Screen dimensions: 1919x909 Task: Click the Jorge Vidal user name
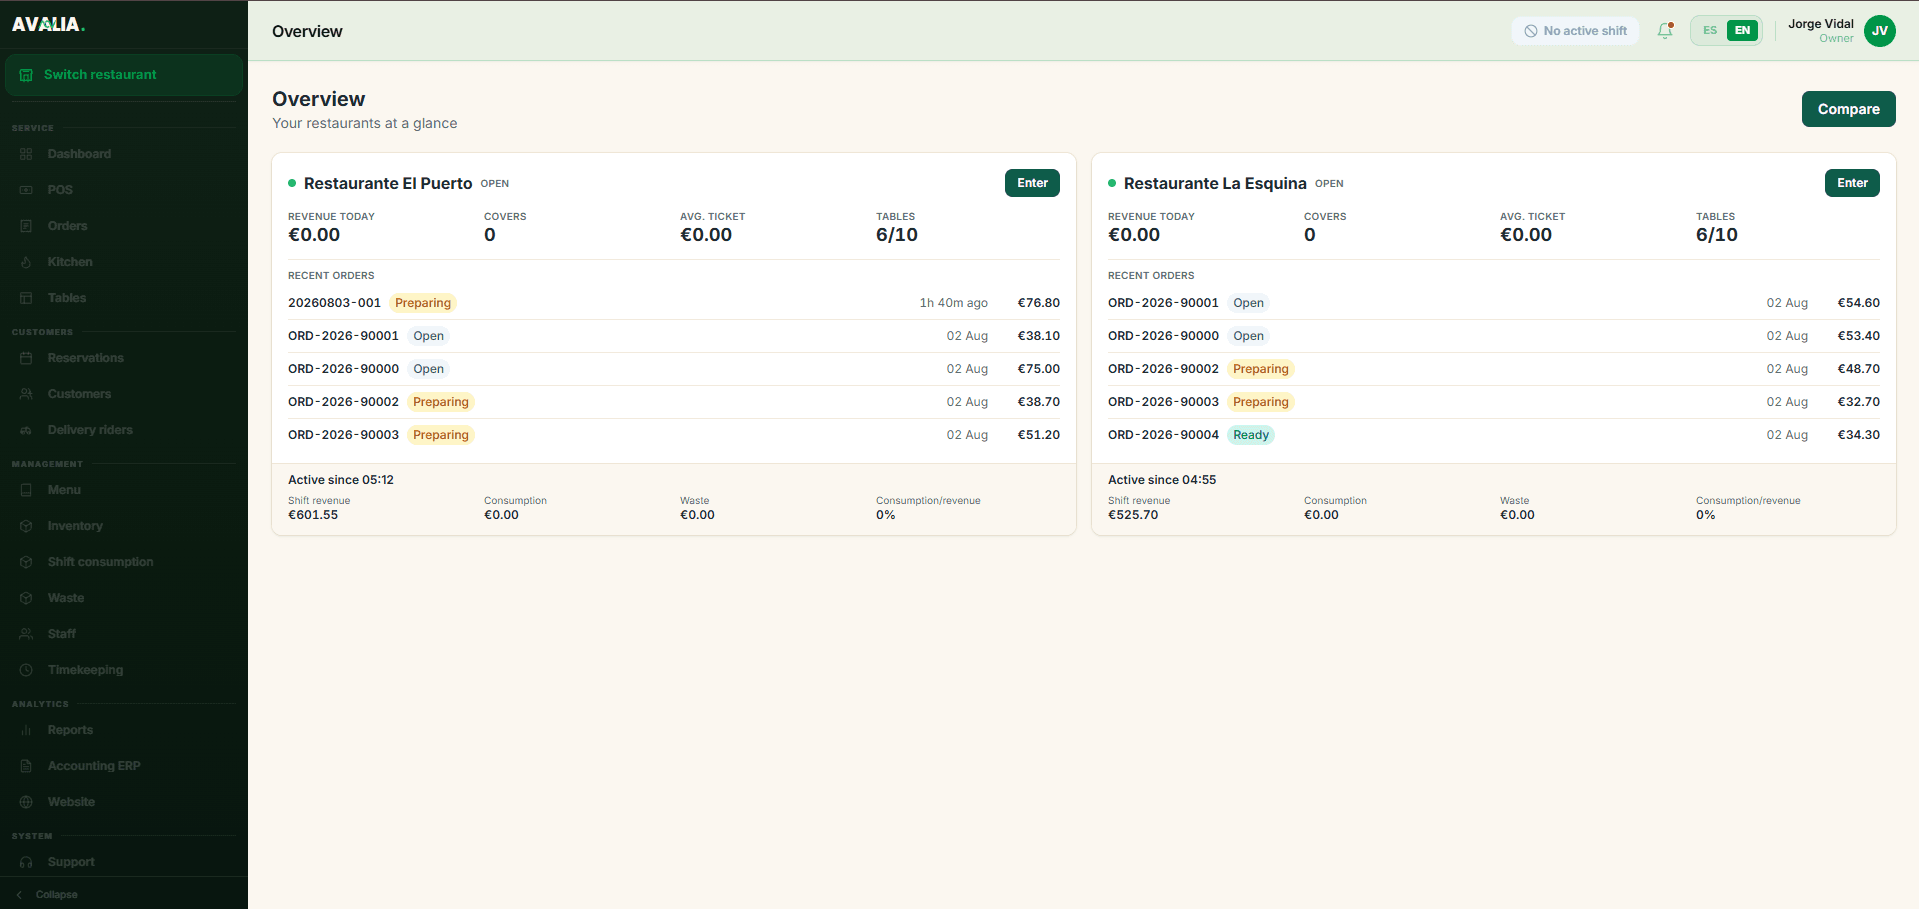(x=1821, y=24)
